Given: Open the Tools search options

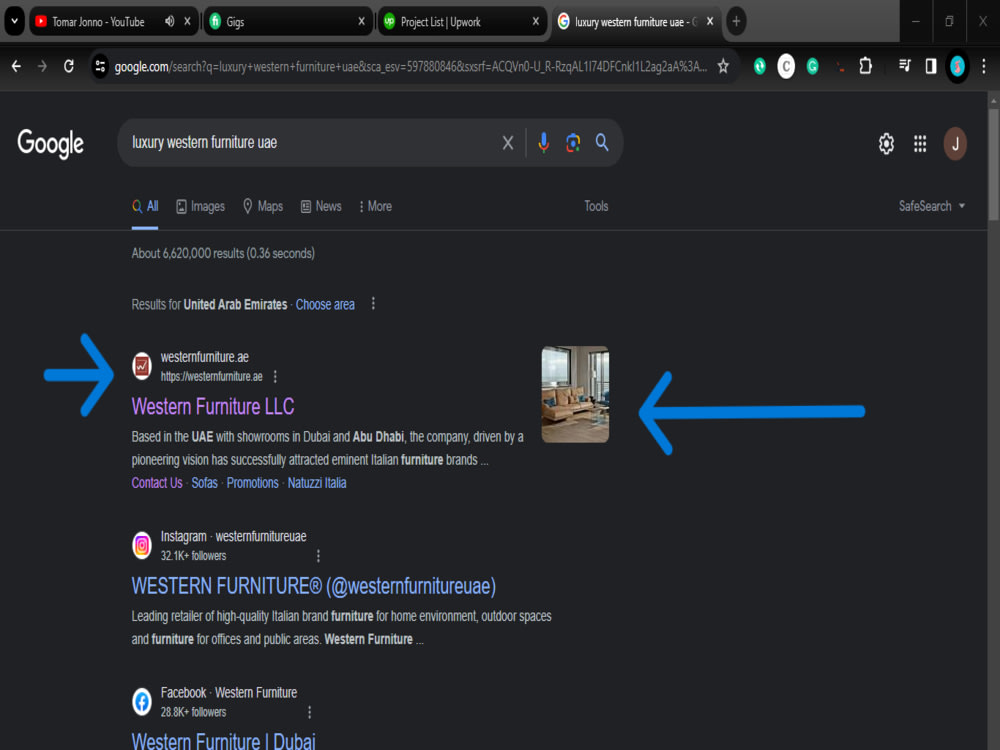Looking at the screenshot, I should [x=596, y=206].
